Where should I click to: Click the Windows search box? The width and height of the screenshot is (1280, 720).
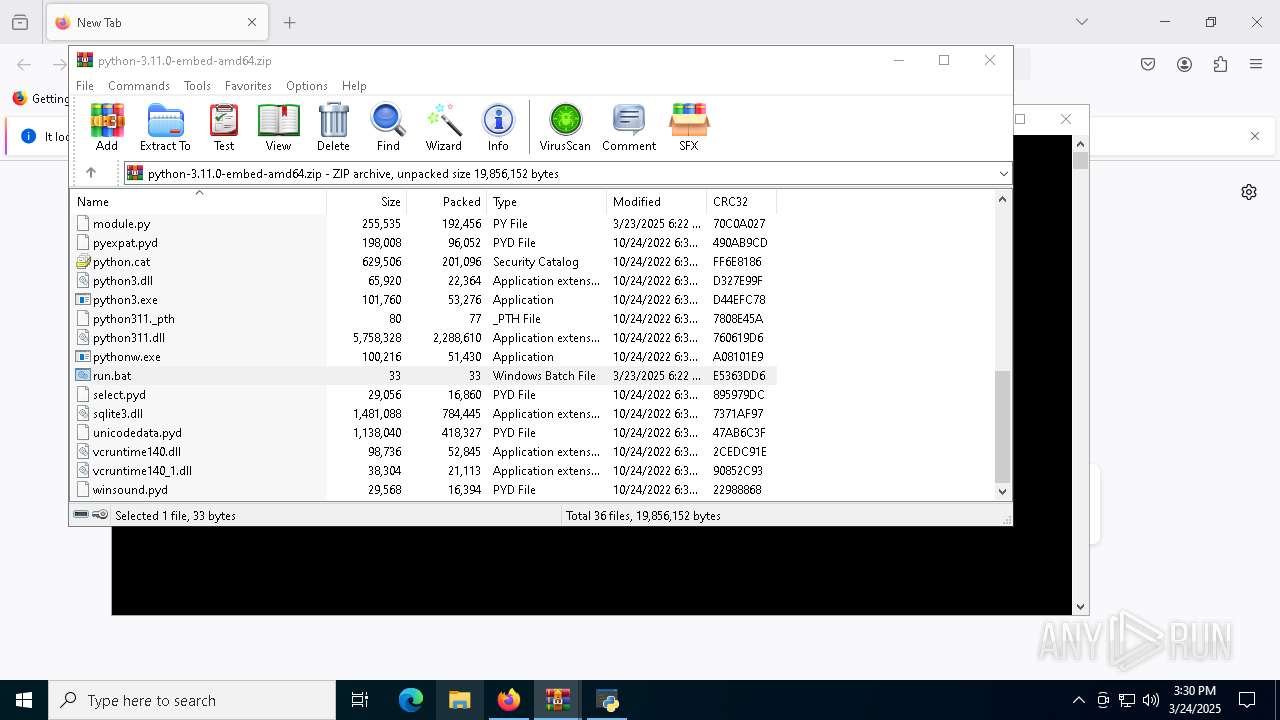[192, 700]
